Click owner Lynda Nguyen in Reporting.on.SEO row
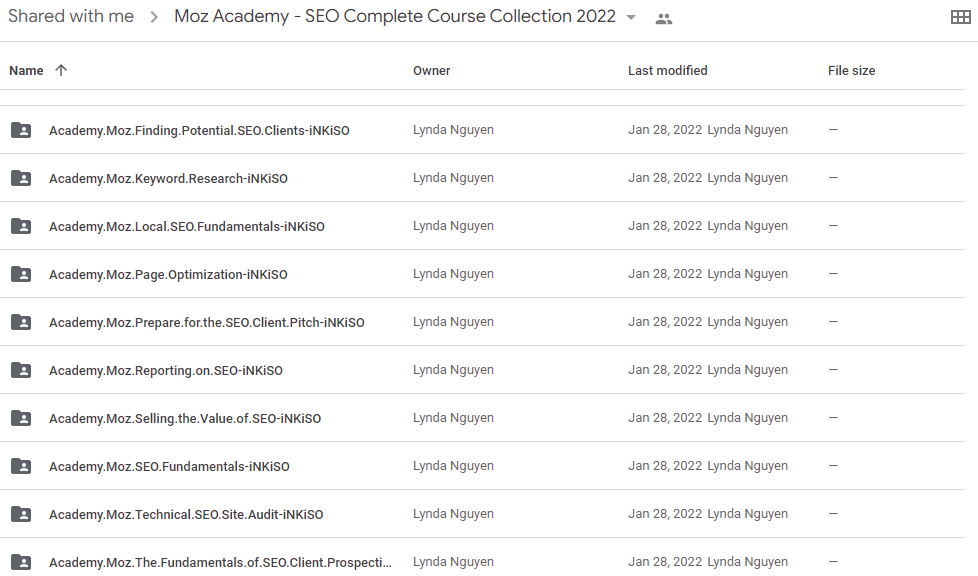Image resolution: width=978 pixels, height=576 pixels. (x=453, y=370)
